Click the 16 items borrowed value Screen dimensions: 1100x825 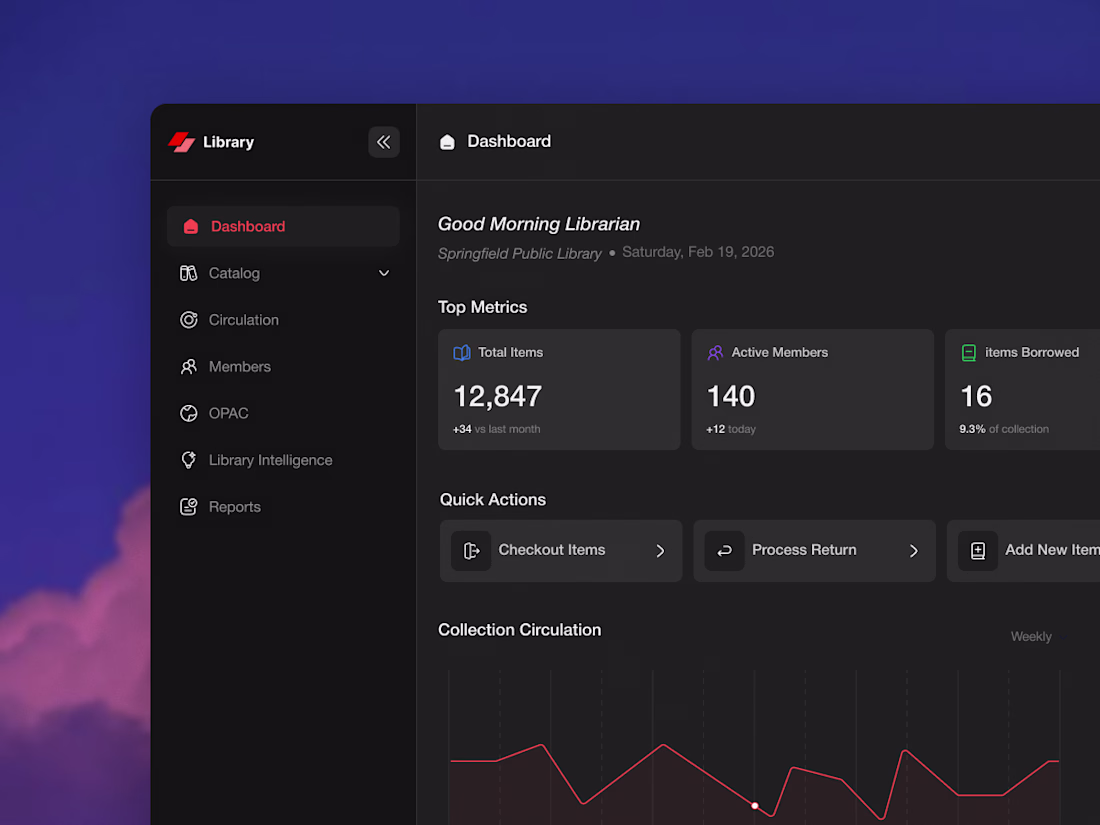point(977,396)
